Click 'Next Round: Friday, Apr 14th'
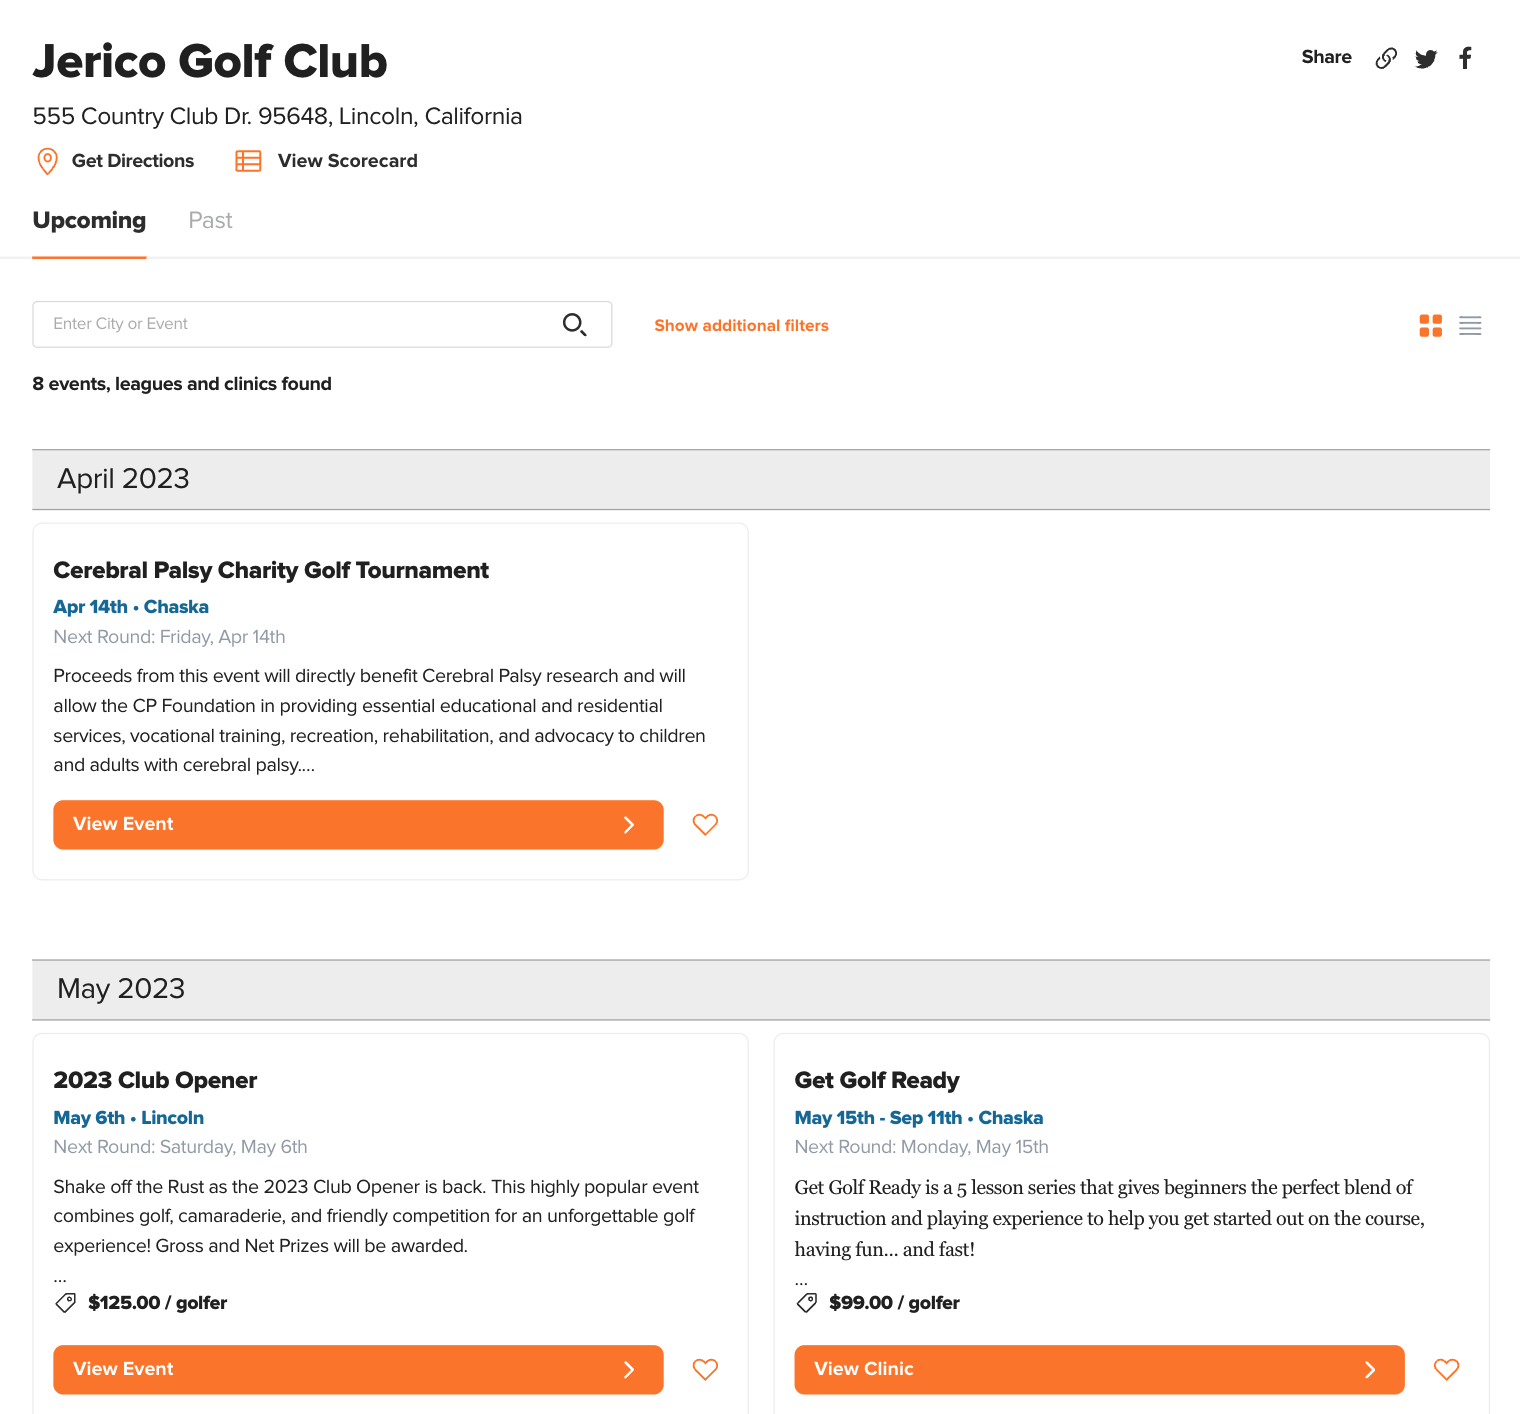 point(169,637)
